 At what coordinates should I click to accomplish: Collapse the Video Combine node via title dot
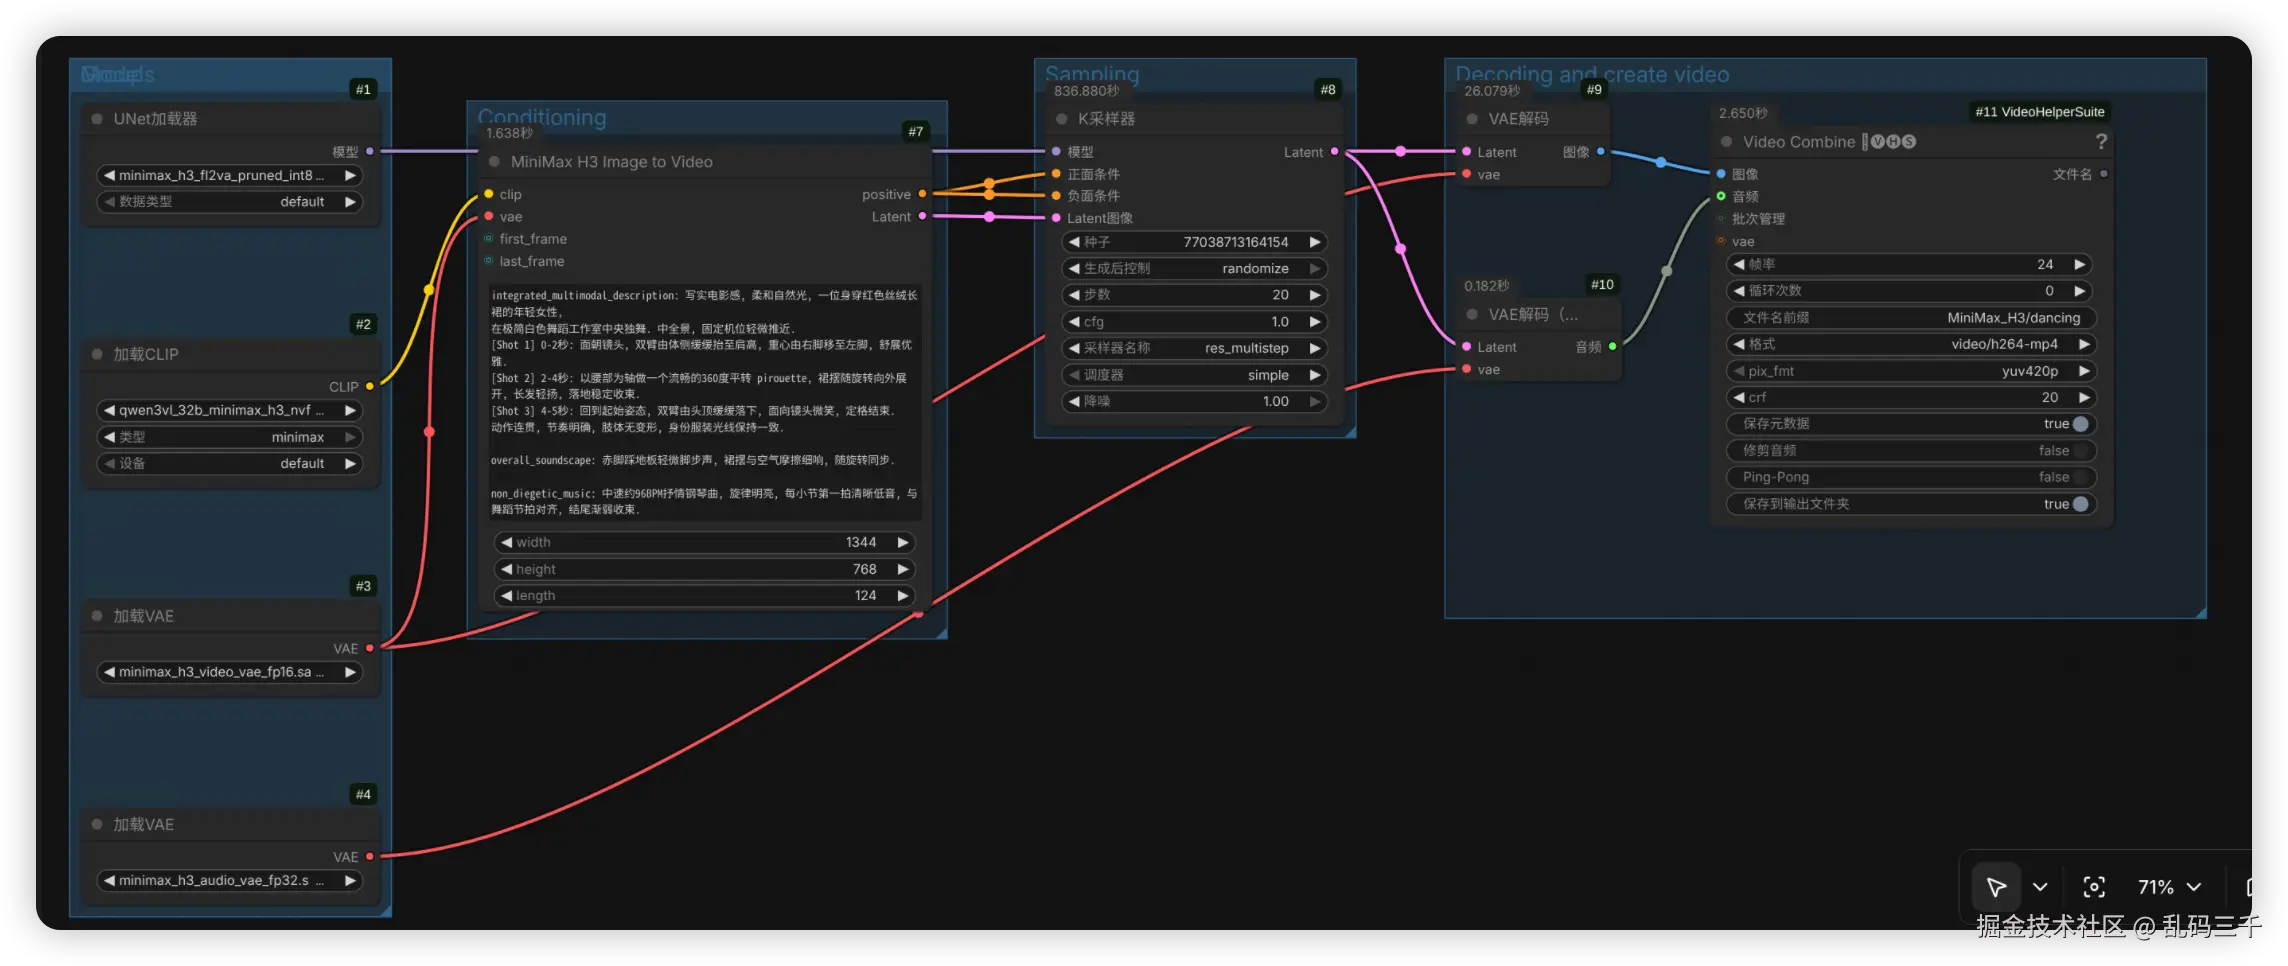pyautogui.click(x=1727, y=142)
